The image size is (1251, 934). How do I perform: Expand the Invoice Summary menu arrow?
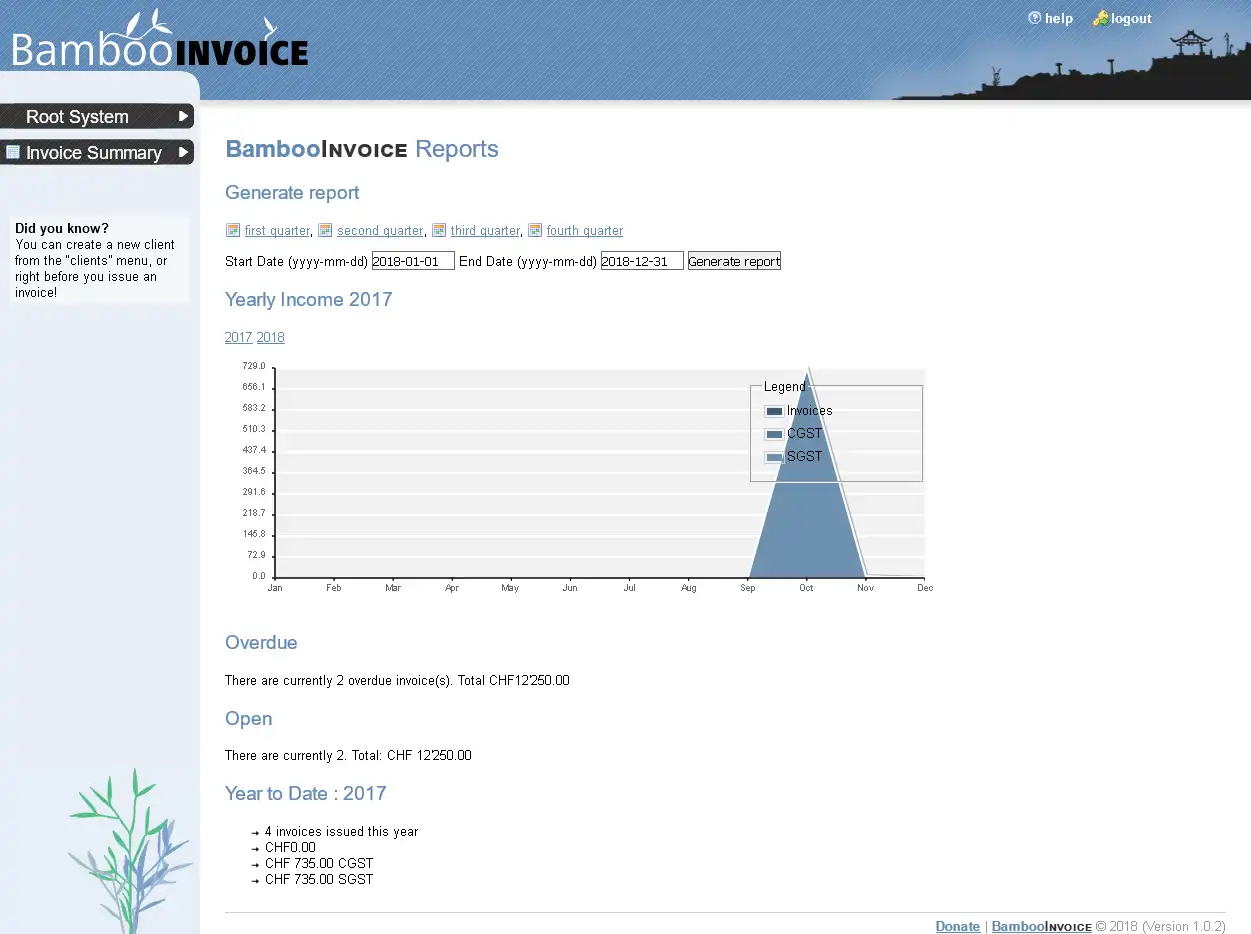[183, 152]
